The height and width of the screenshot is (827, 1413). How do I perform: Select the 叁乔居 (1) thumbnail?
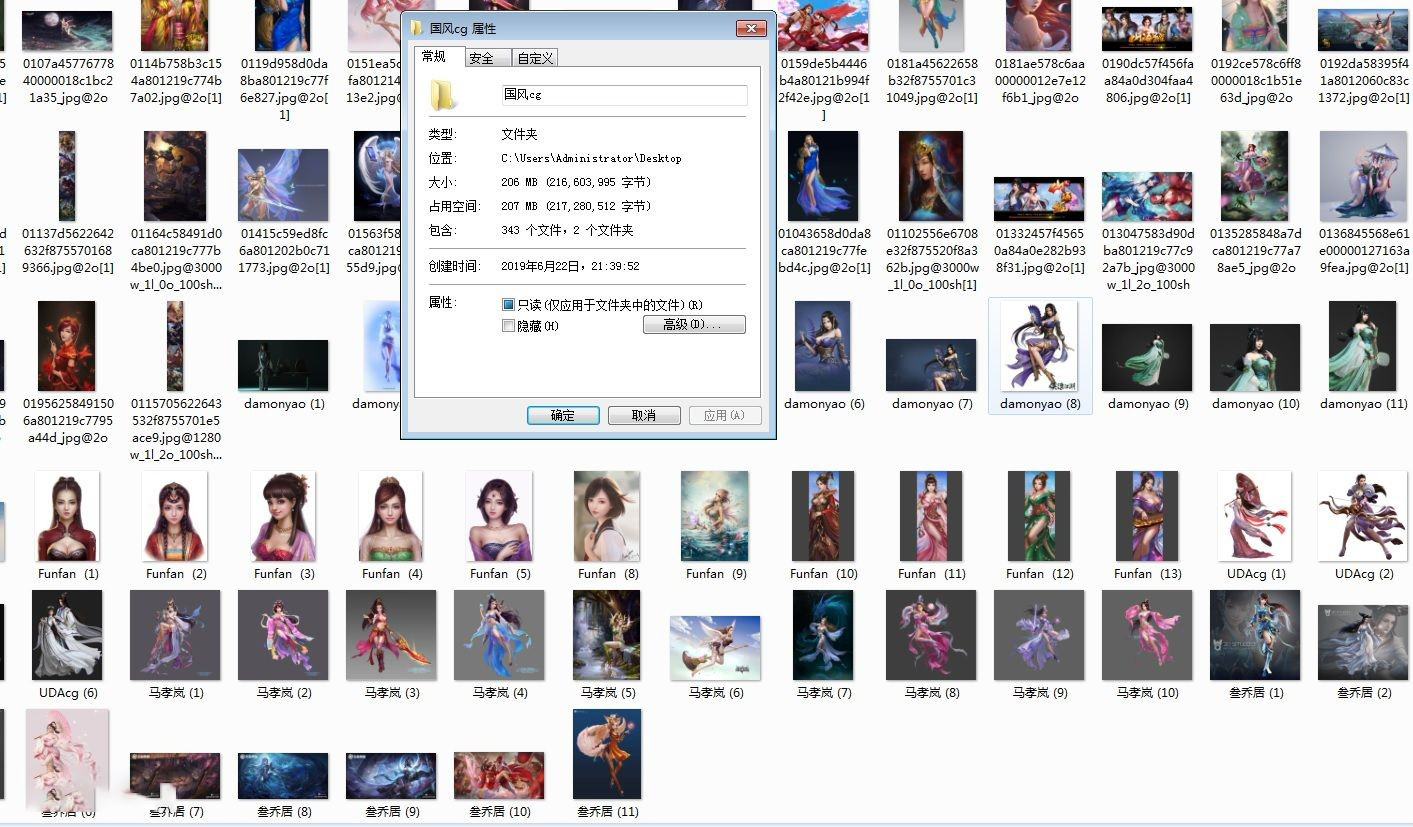point(1255,635)
